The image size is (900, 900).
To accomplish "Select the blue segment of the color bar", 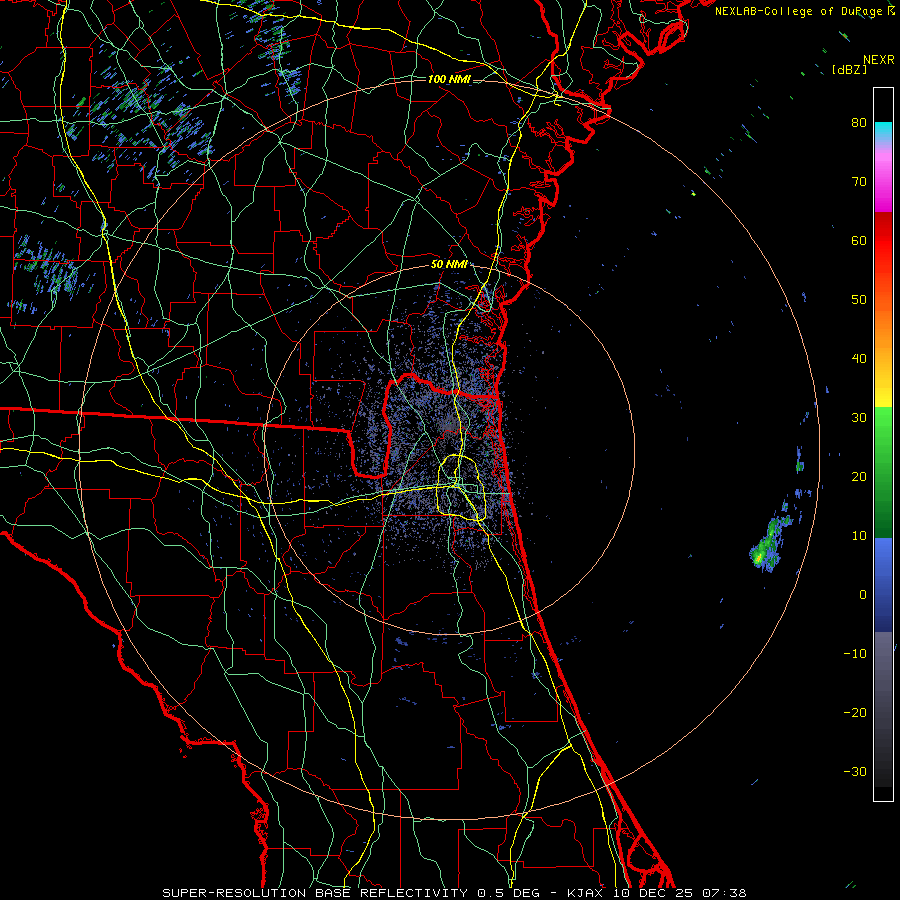I will (x=883, y=584).
